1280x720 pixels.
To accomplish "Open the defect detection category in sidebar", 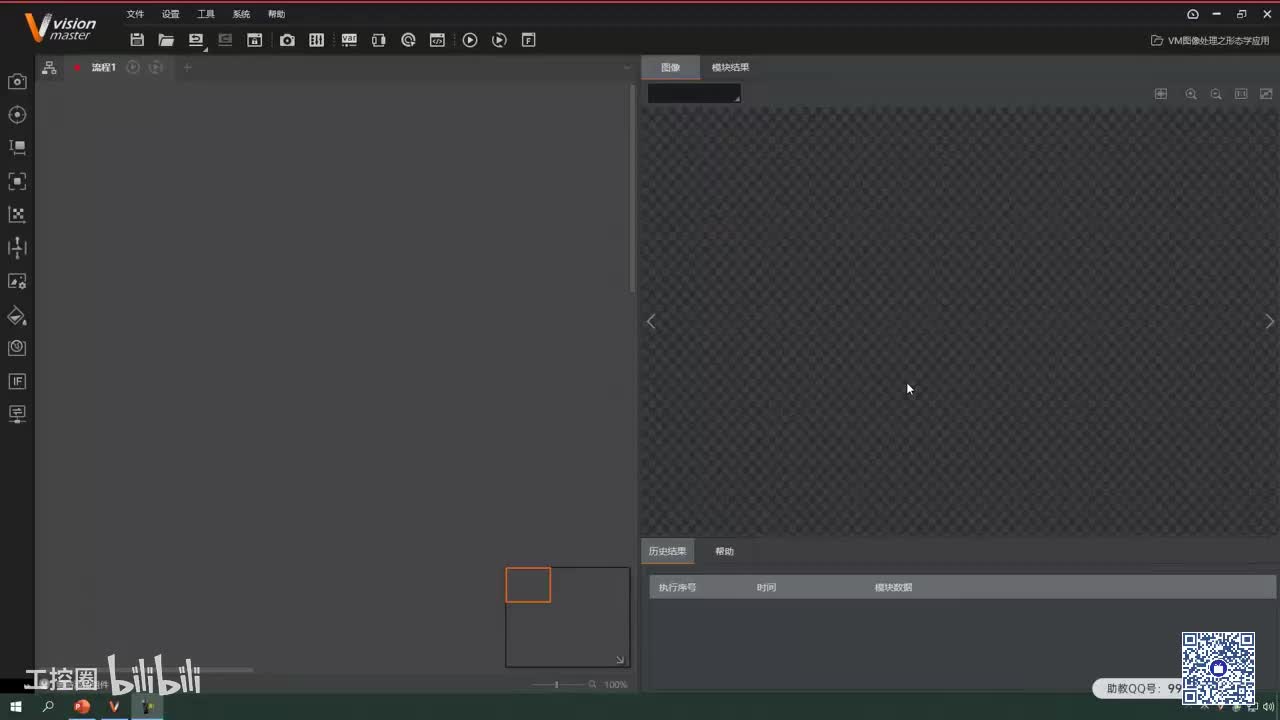I will (17, 348).
